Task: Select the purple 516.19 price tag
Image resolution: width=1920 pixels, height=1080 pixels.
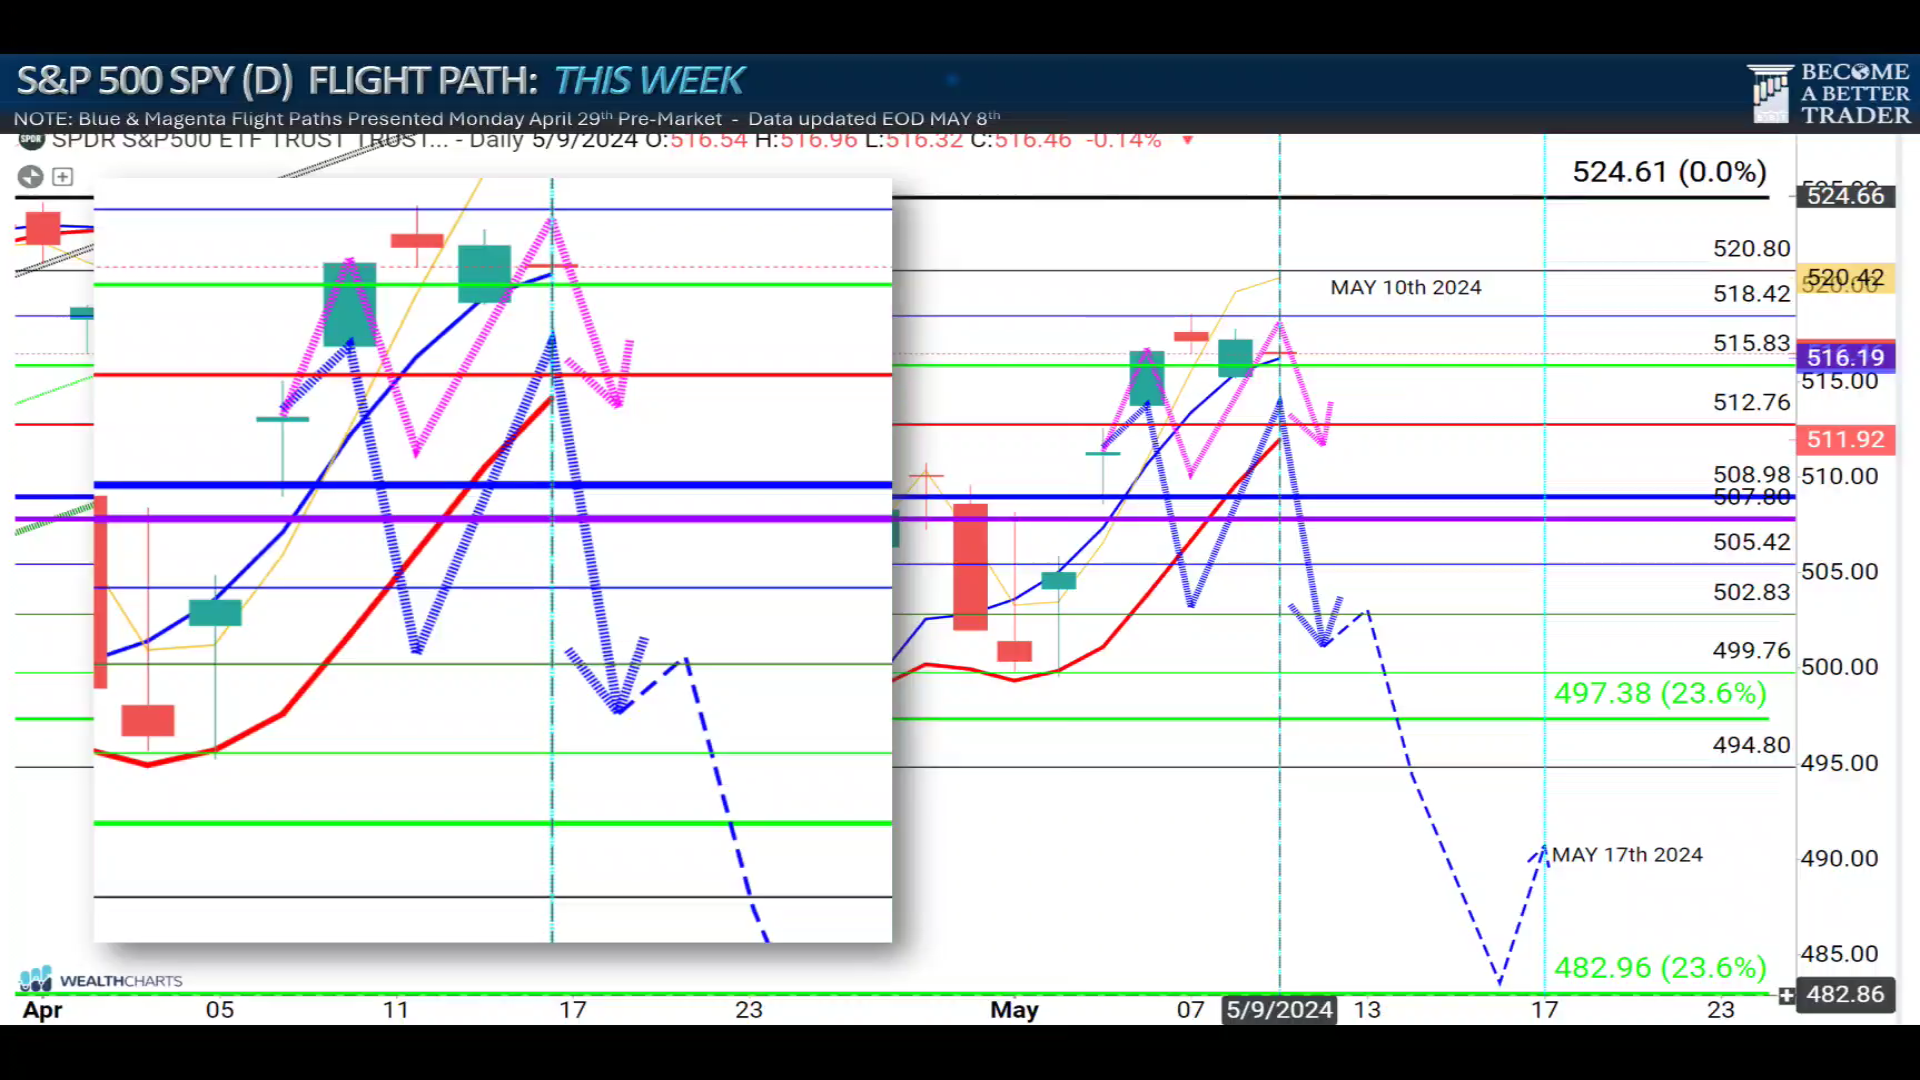Action: (1845, 357)
